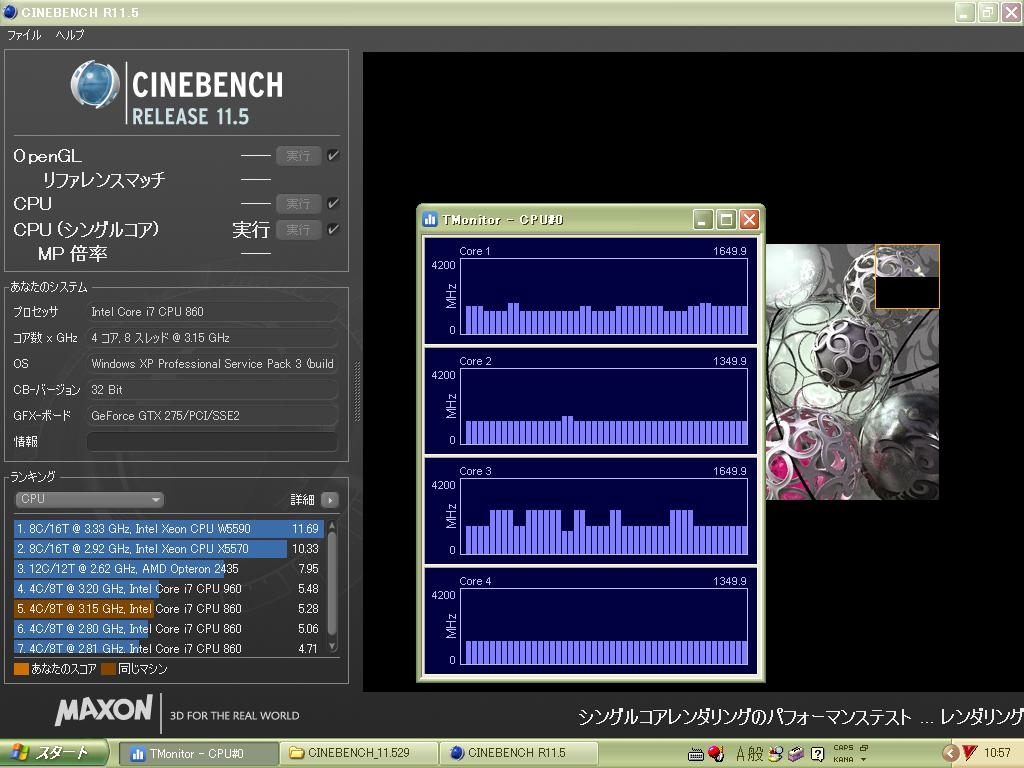Click the ranking list scrollbar down arrow
This screenshot has width=1024, height=768.
pos(332,647)
